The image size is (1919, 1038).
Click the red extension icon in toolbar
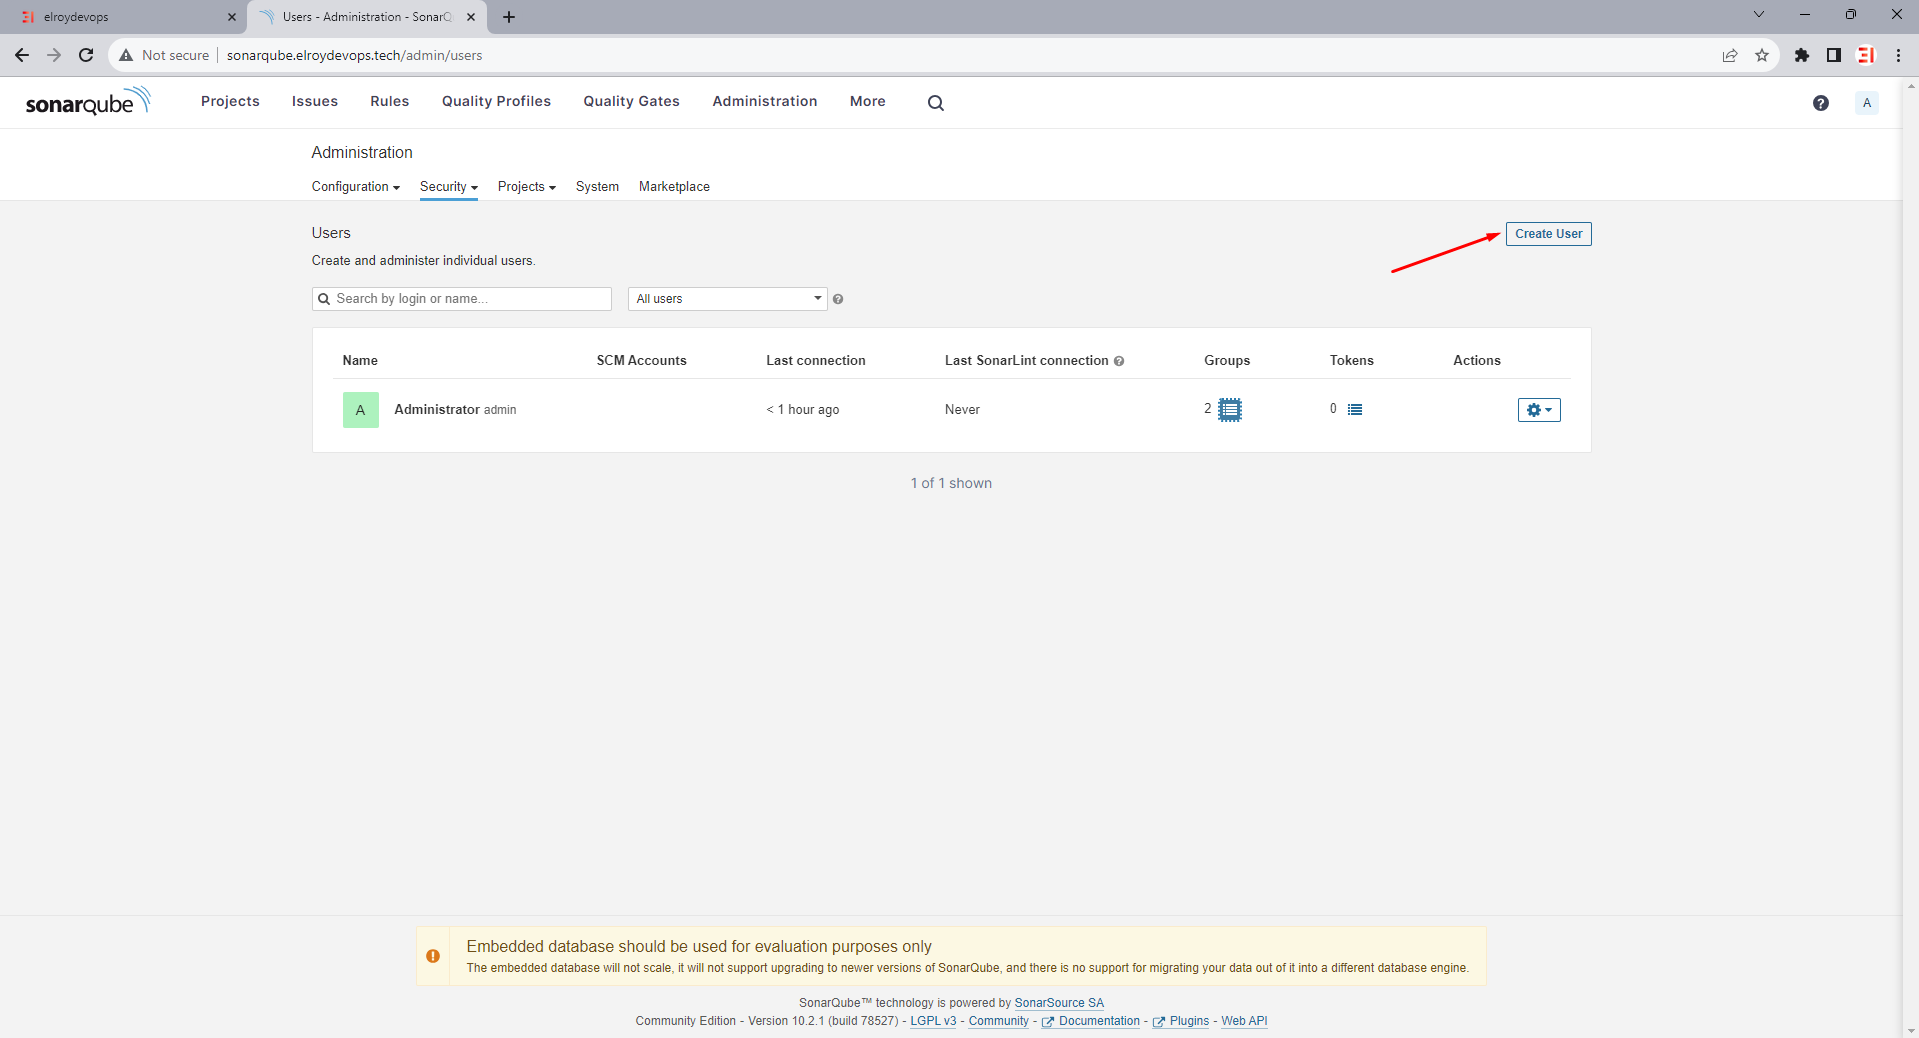1865,55
